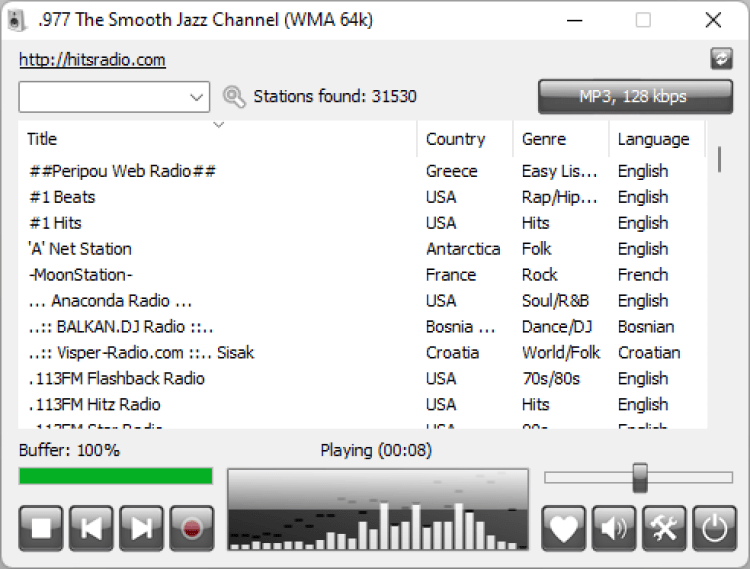Click the Bosnian language cell

pos(646,327)
